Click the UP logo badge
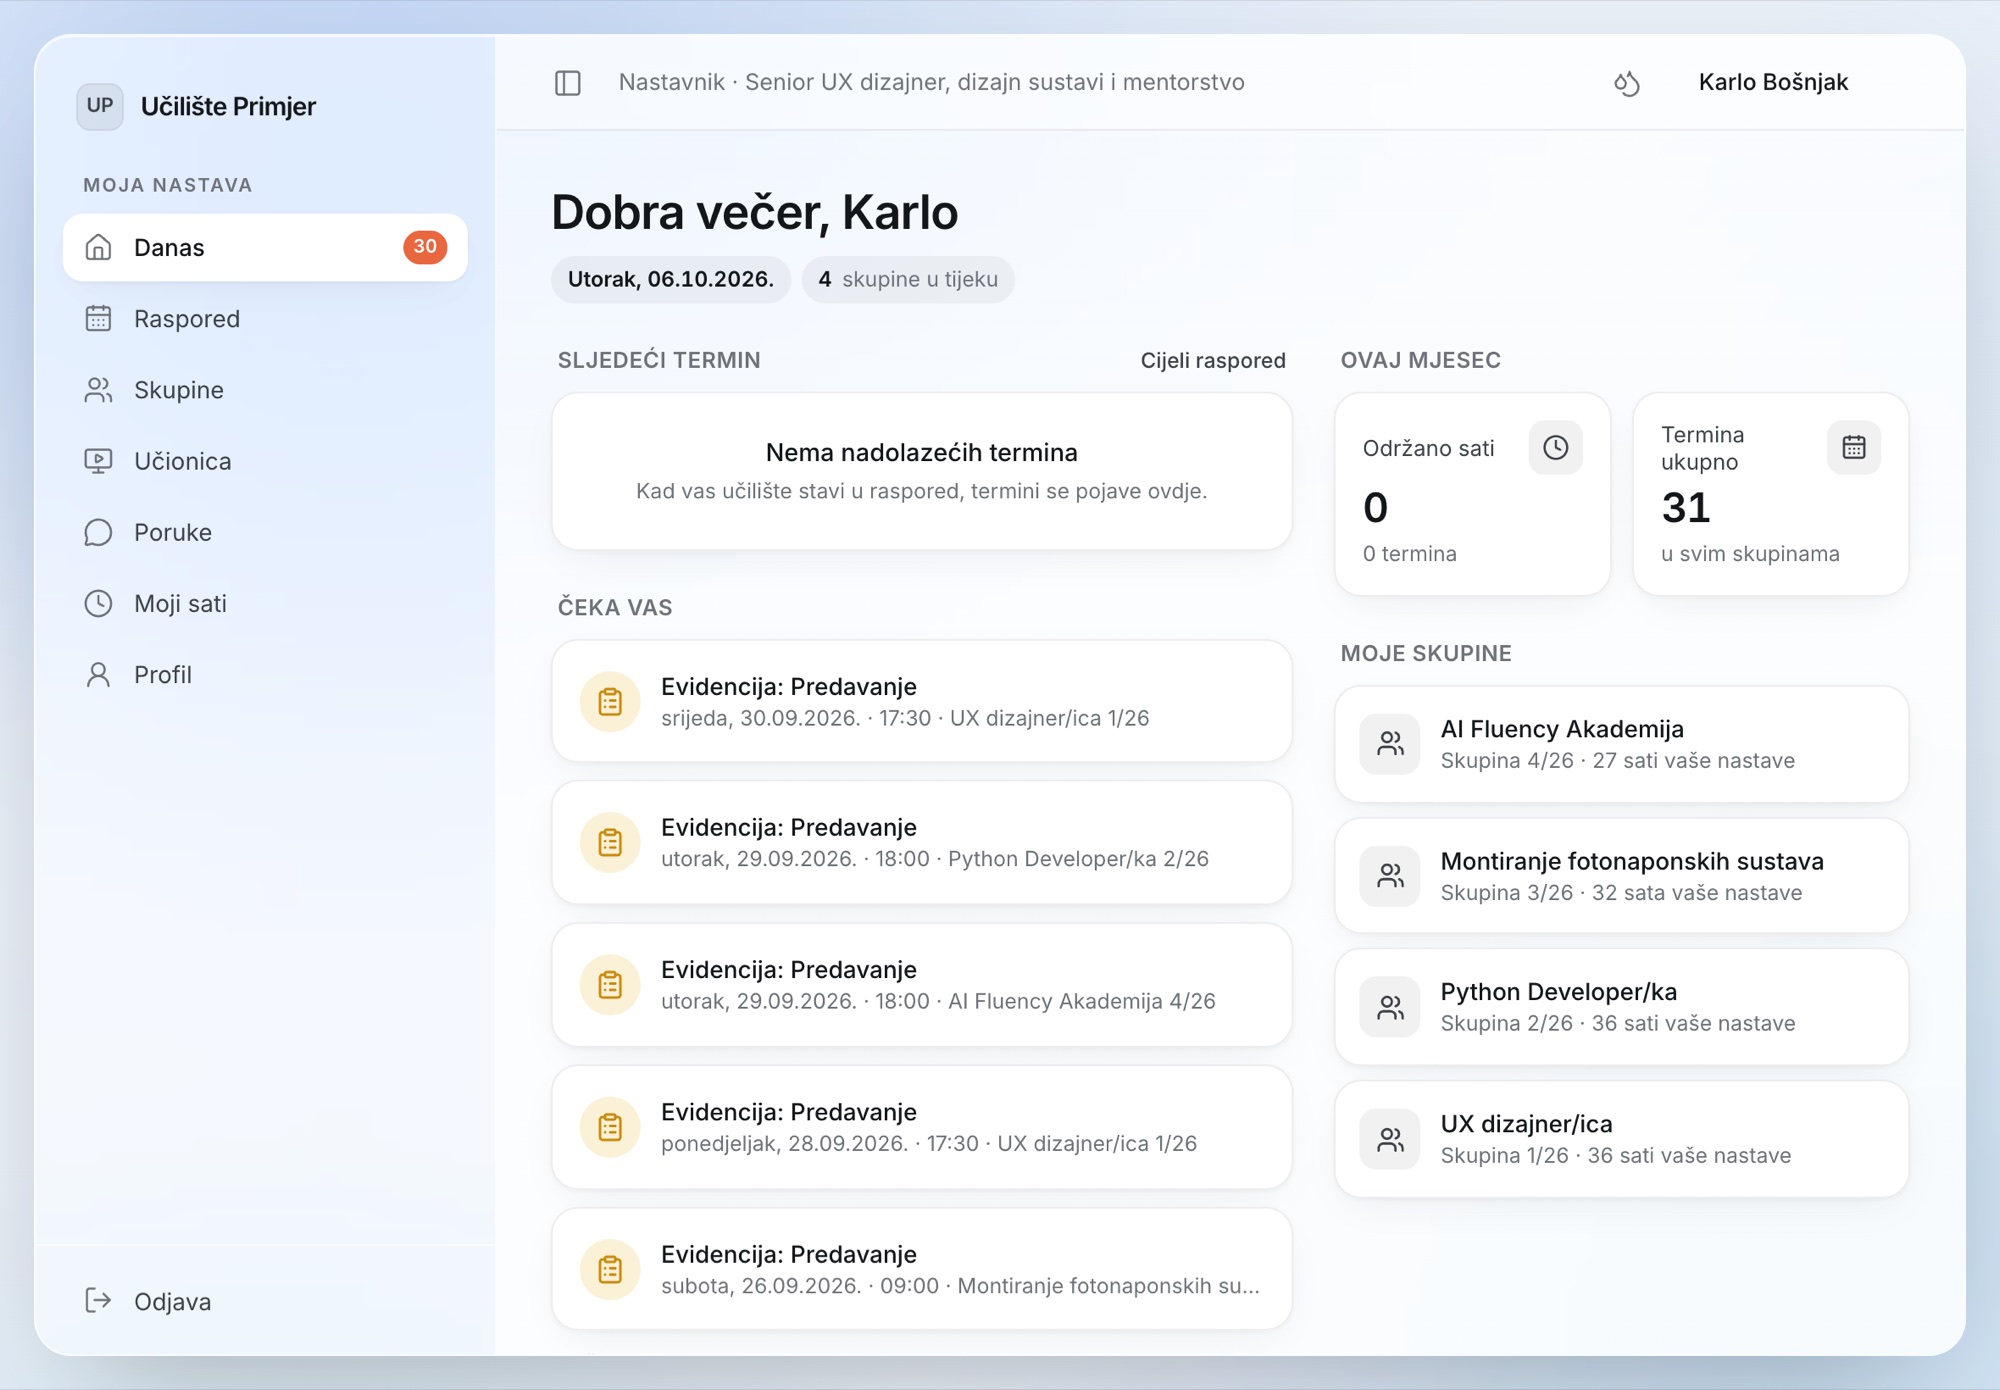Image resolution: width=2000 pixels, height=1390 pixels. pos(100,106)
